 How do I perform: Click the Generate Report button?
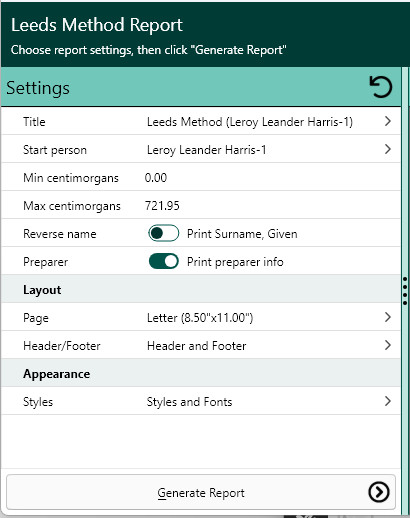(x=201, y=492)
